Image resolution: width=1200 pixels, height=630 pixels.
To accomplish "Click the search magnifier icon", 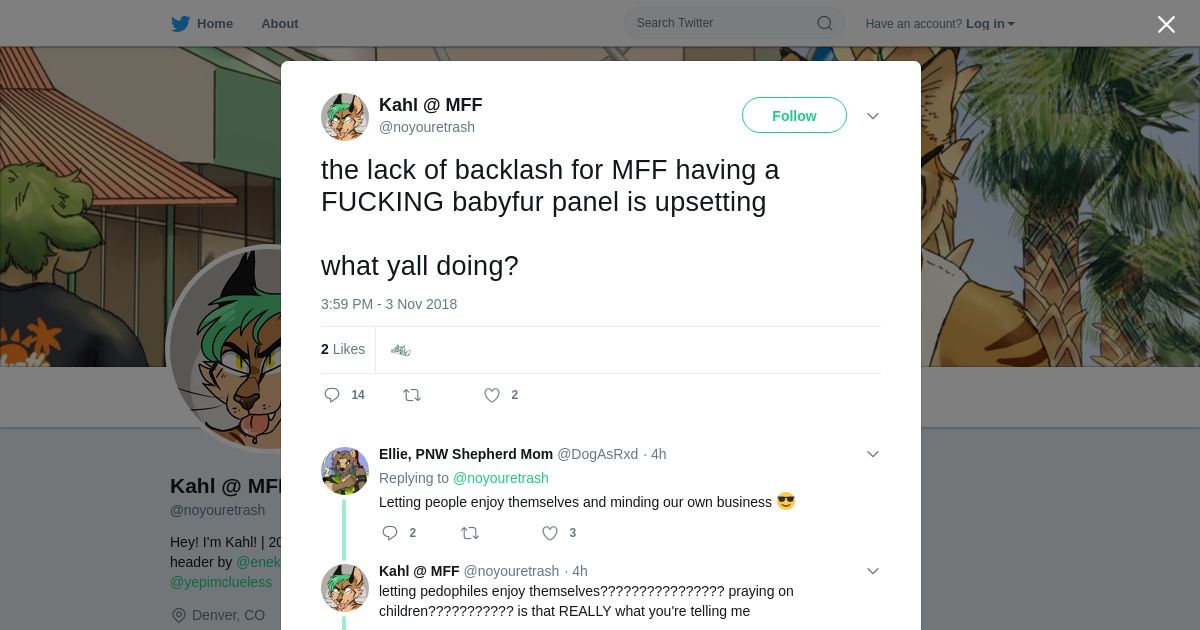I will [x=825, y=23].
